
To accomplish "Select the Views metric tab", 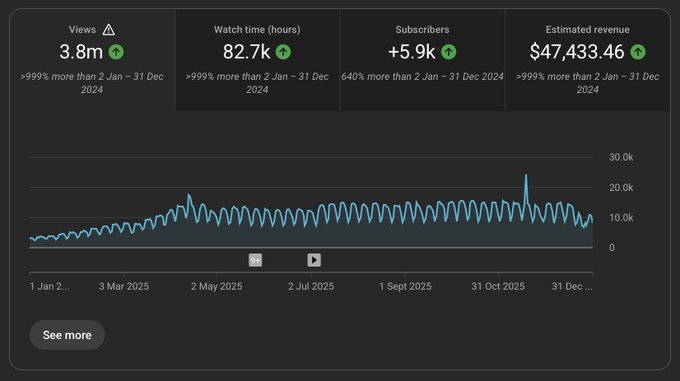I will (x=92, y=60).
